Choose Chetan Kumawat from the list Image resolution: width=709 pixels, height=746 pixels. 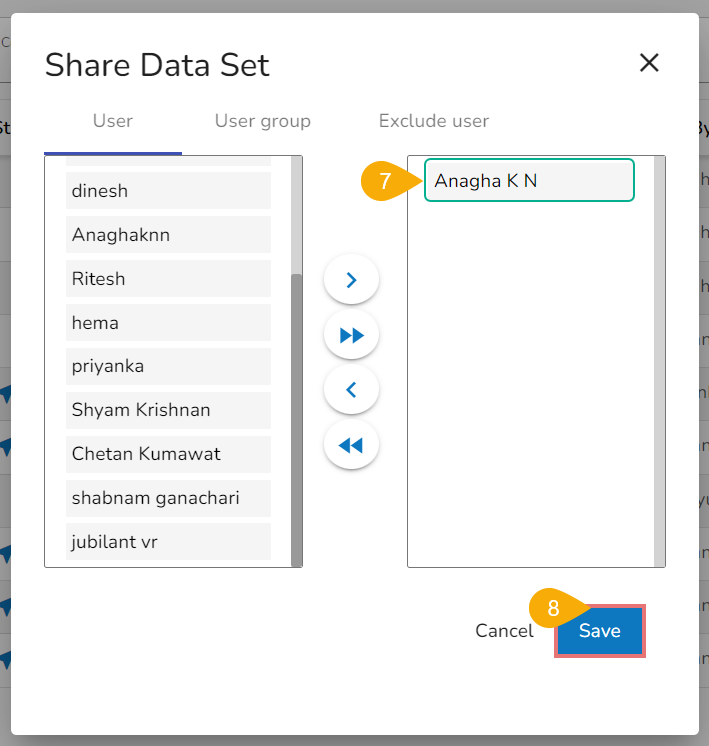168,454
